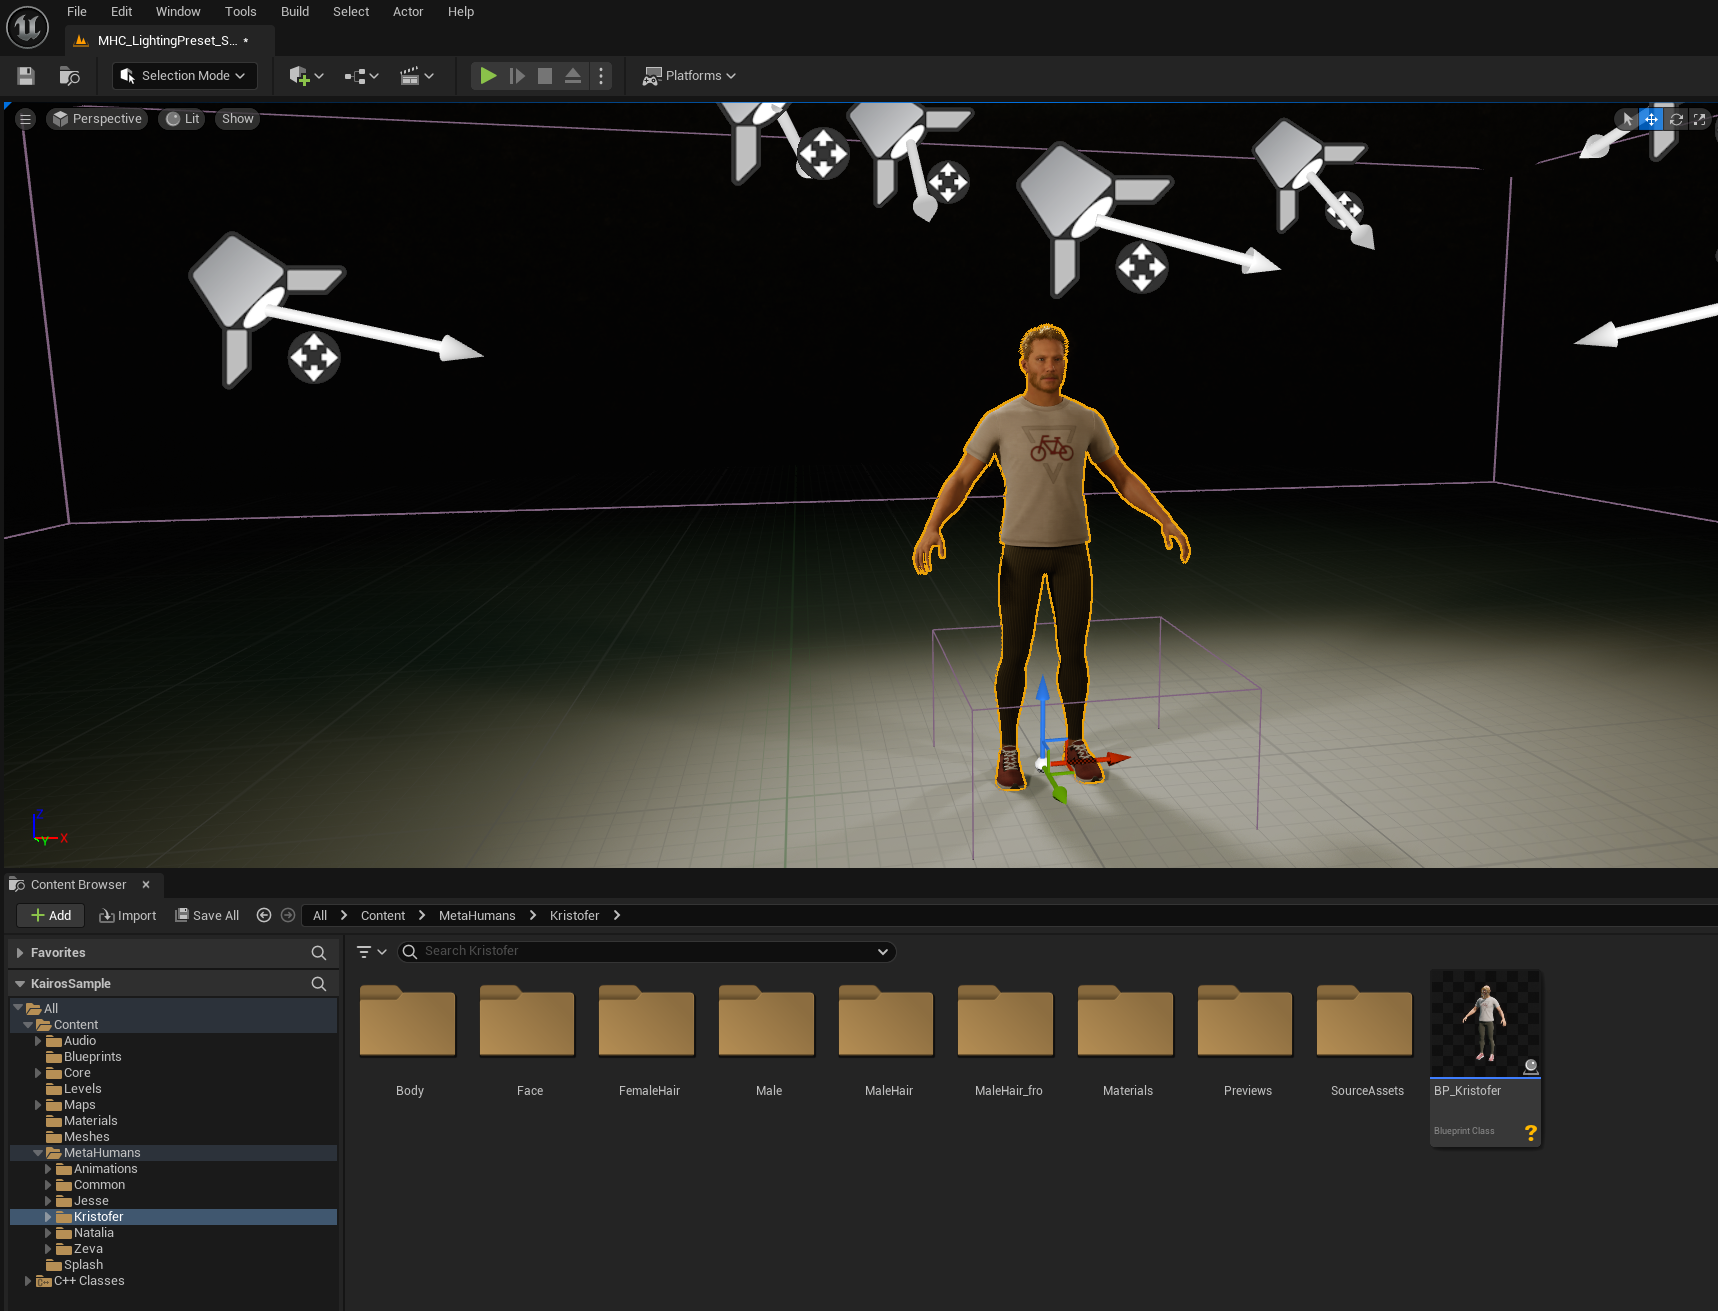Viewport: 1718px width, 1311px height.
Task: Open the Platforms dropdown
Action: pos(689,76)
